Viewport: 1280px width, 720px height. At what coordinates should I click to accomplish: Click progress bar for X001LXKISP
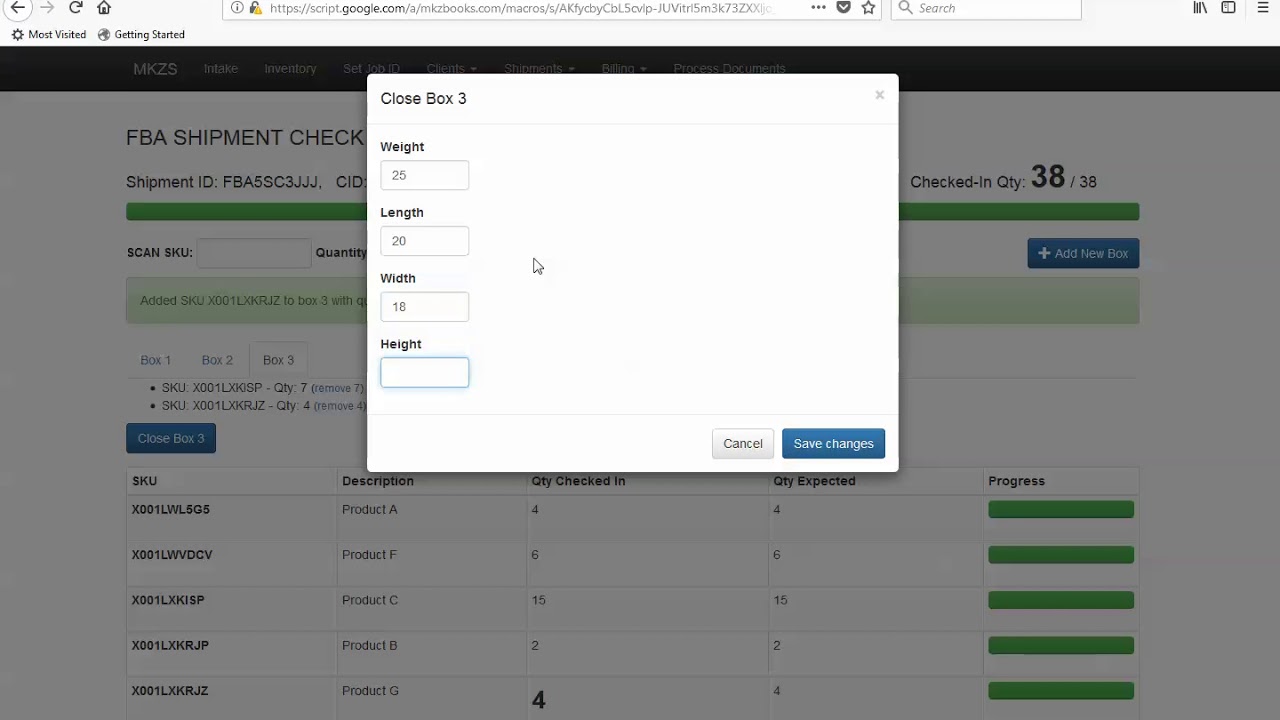click(1061, 600)
